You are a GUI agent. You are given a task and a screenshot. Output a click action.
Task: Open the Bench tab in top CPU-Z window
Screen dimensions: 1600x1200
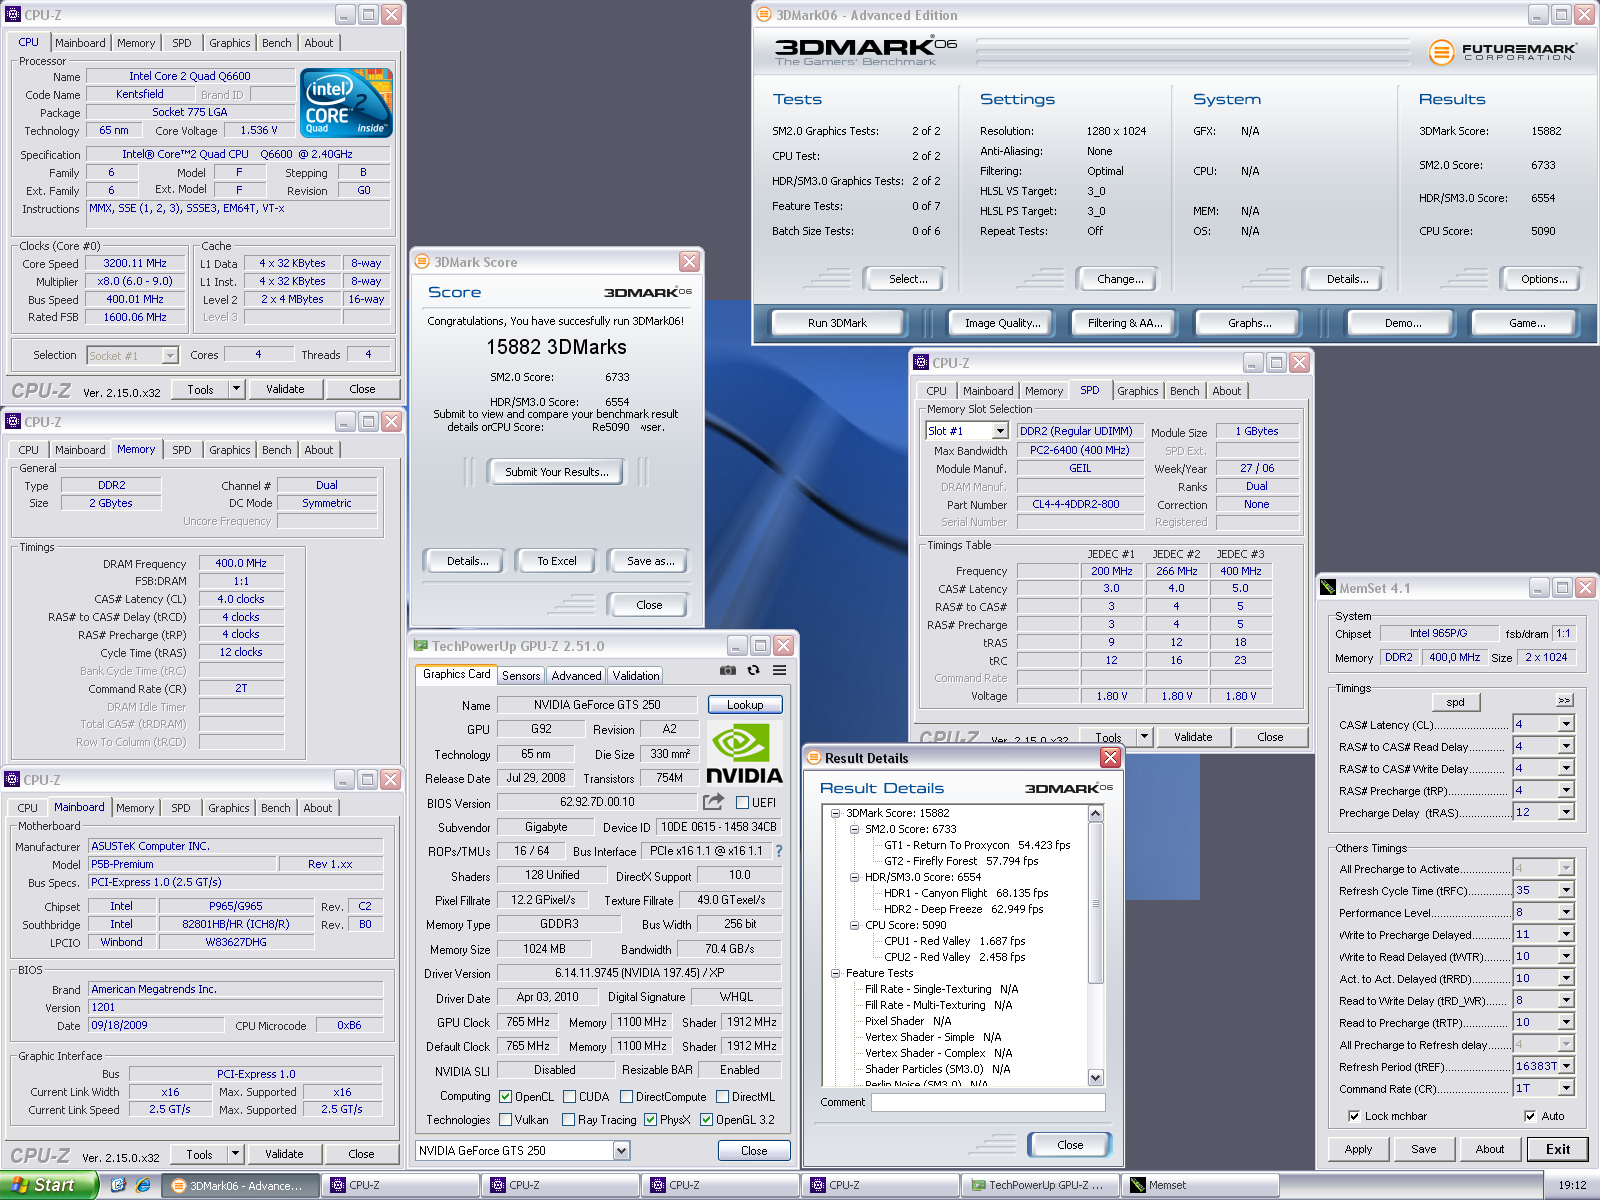pos(277,43)
